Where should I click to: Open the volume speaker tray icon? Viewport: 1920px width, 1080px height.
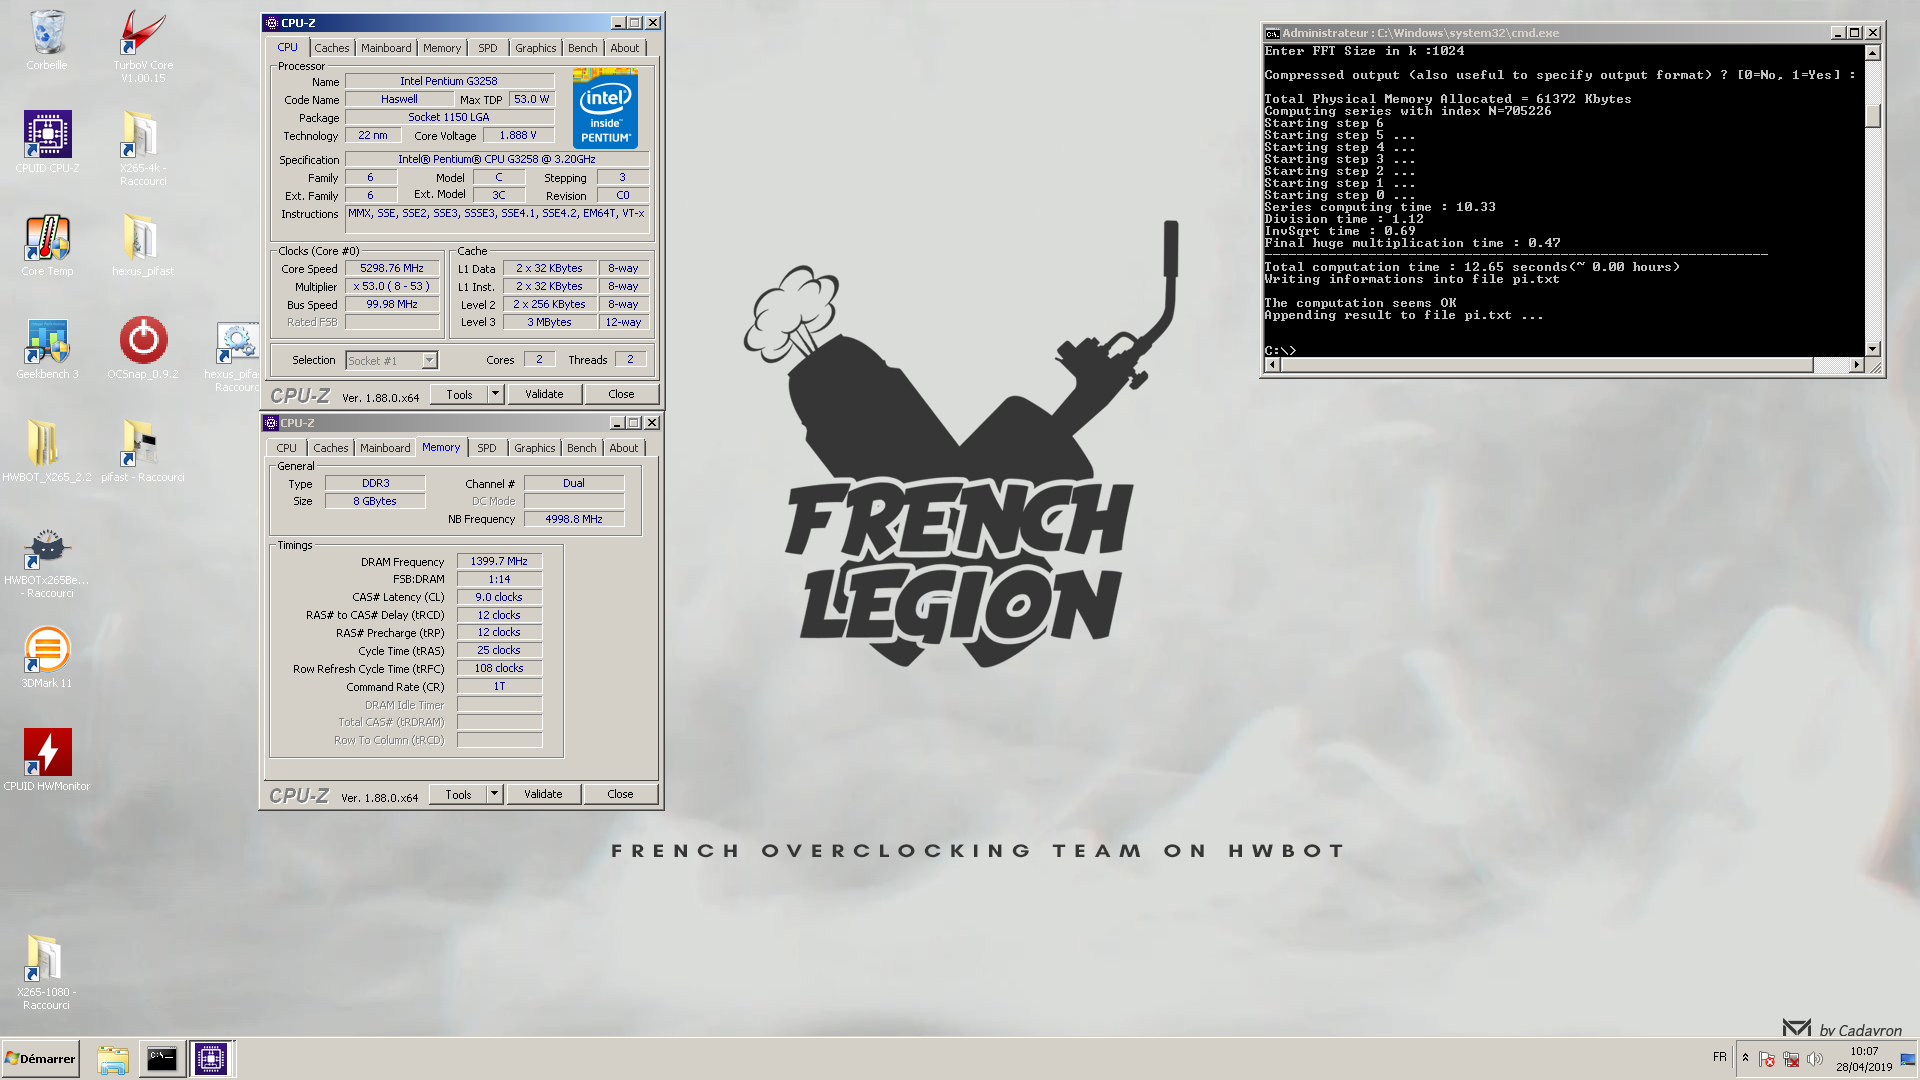pos(1815,1059)
